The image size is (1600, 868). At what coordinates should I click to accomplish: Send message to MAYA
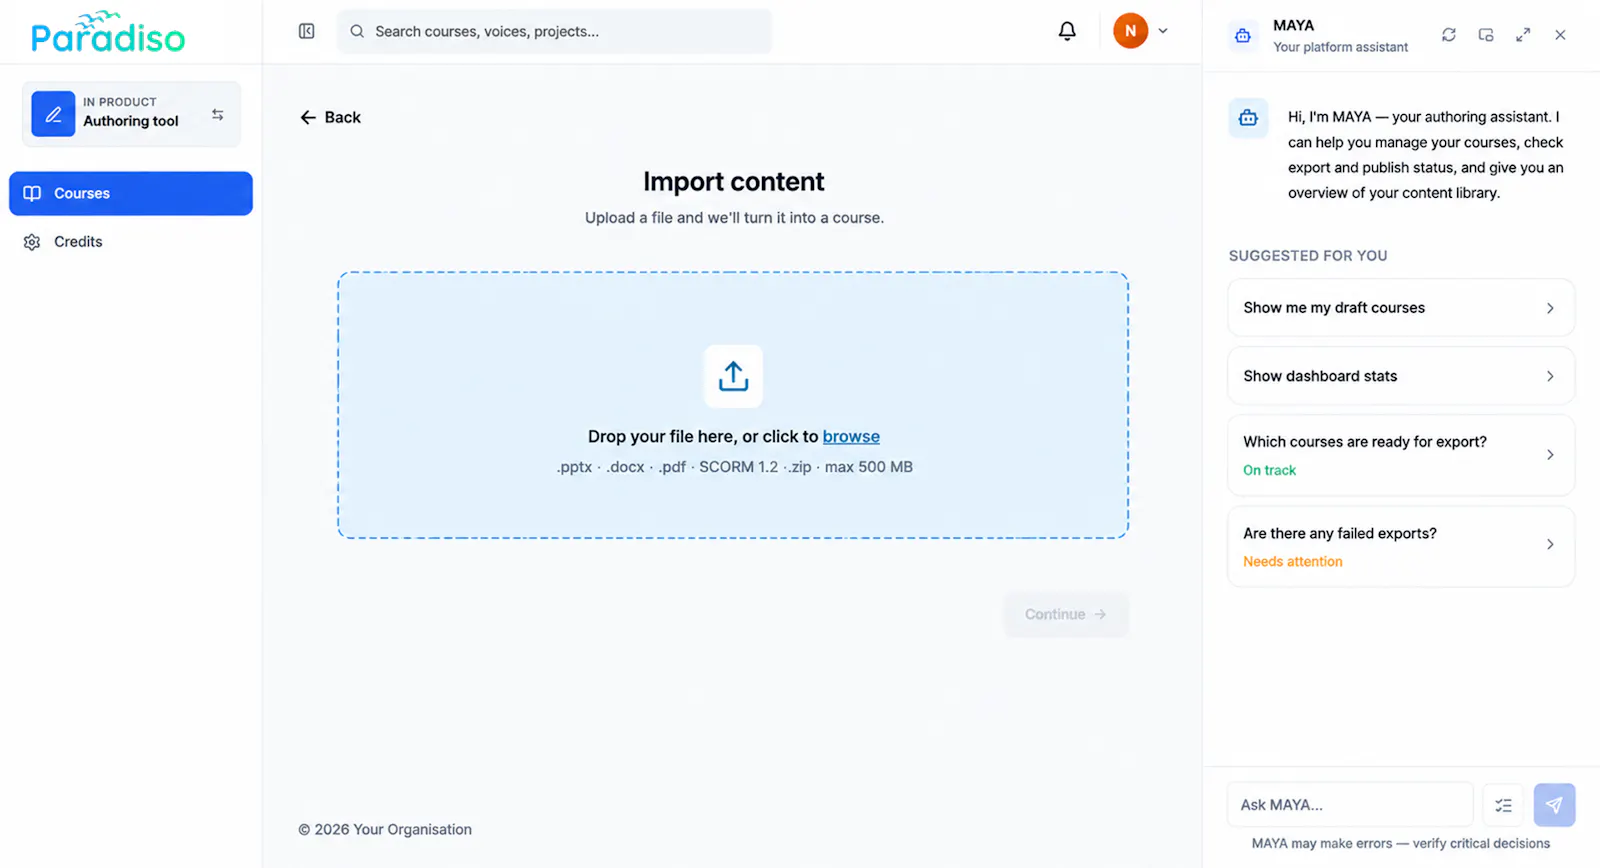click(1554, 805)
